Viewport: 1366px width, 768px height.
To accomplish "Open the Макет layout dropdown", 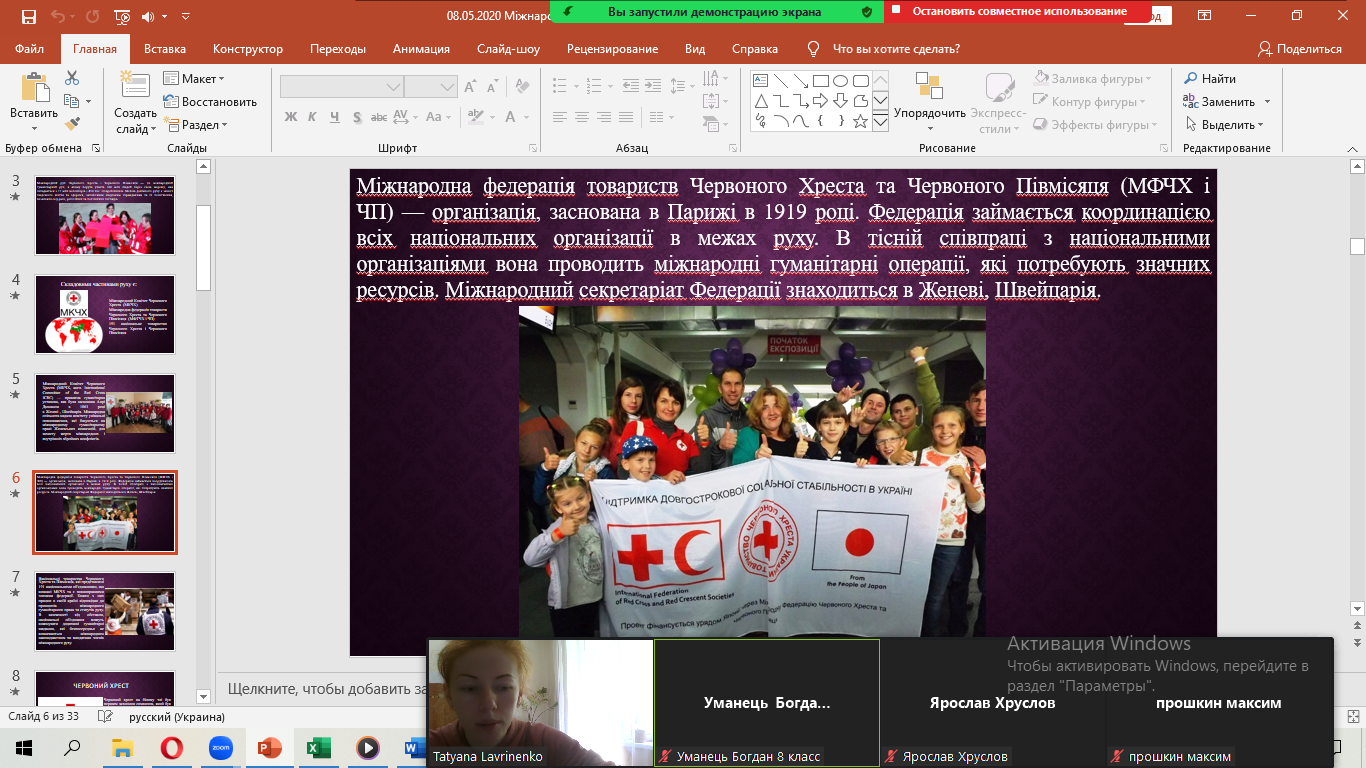I will click(196, 79).
